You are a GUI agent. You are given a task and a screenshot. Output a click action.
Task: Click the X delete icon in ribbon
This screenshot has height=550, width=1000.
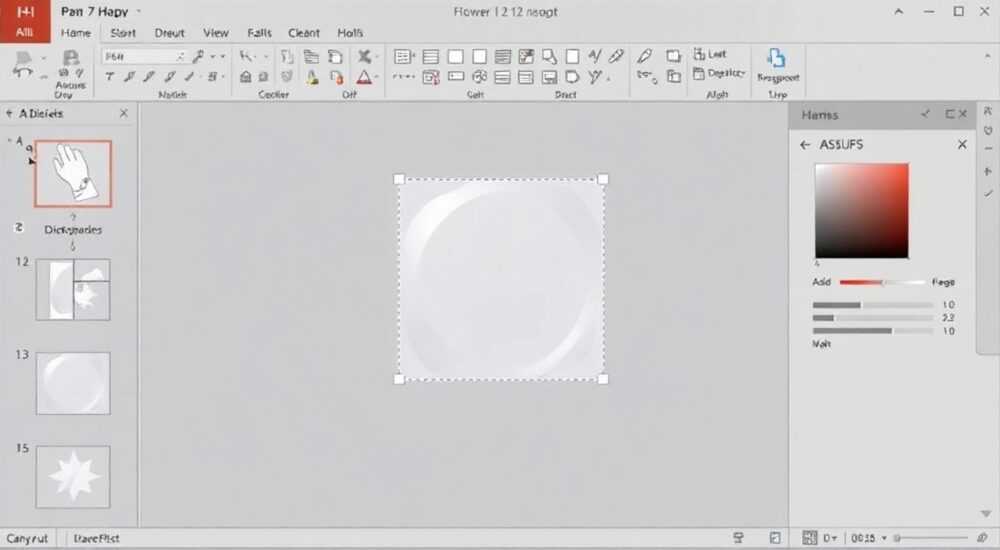pyautogui.click(x=364, y=56)
